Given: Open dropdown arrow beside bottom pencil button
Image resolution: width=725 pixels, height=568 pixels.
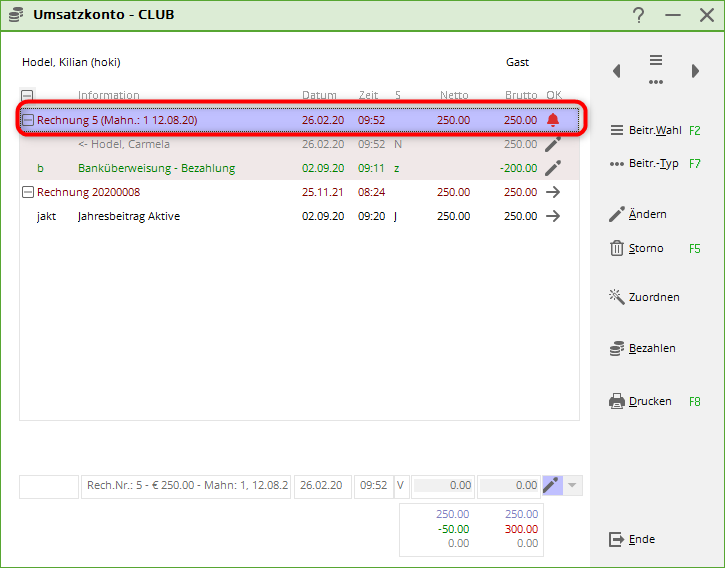Looking at the screenshot, I should pyautogui.click(x=572, y=486).
